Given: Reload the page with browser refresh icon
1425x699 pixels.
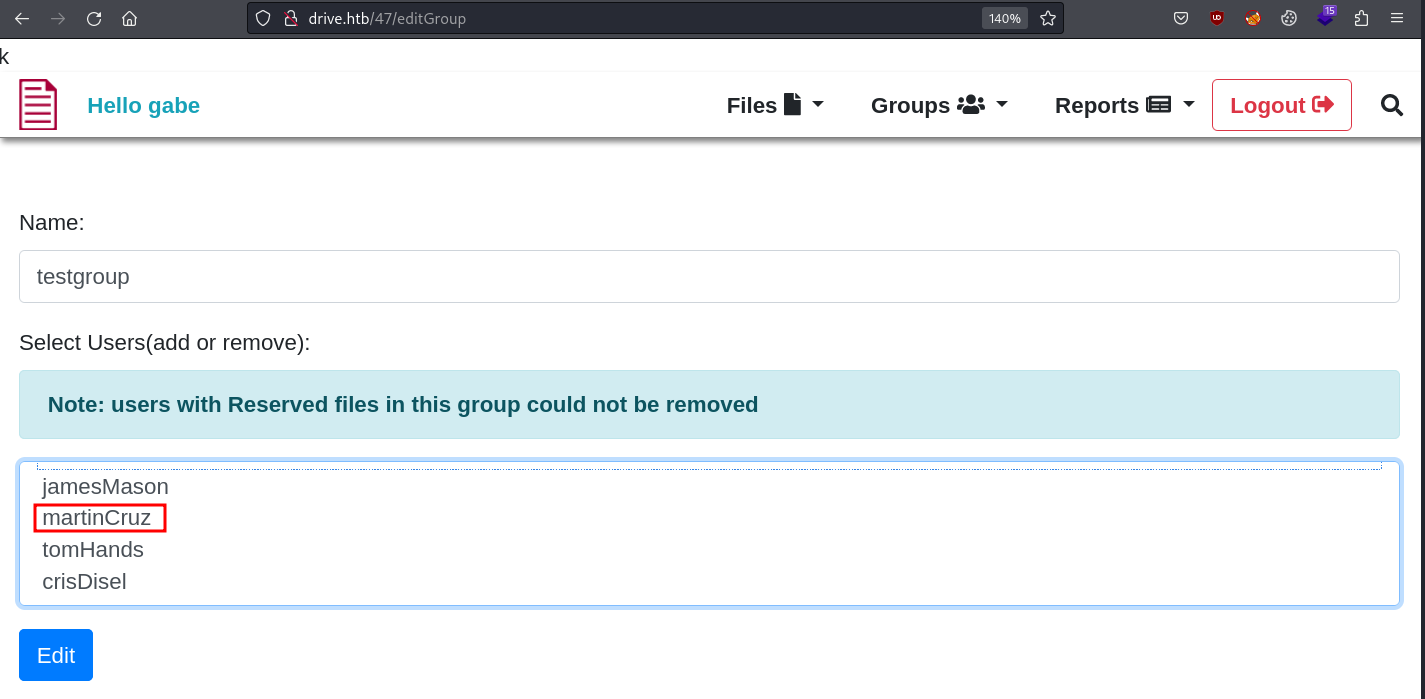Looking at the screenshot, I should [x=94, y=18].
